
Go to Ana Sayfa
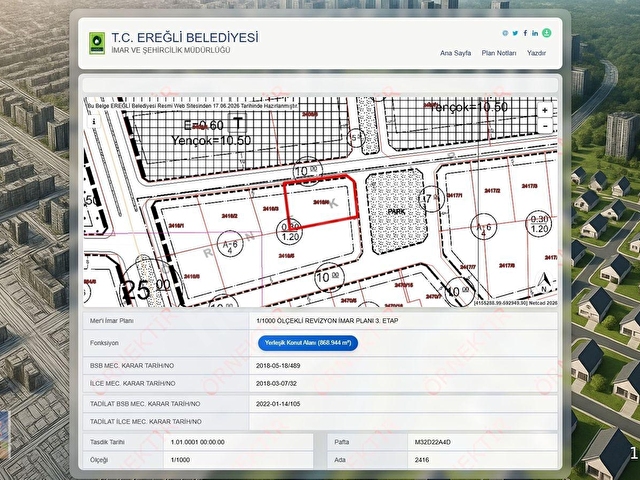click(456, 53)
